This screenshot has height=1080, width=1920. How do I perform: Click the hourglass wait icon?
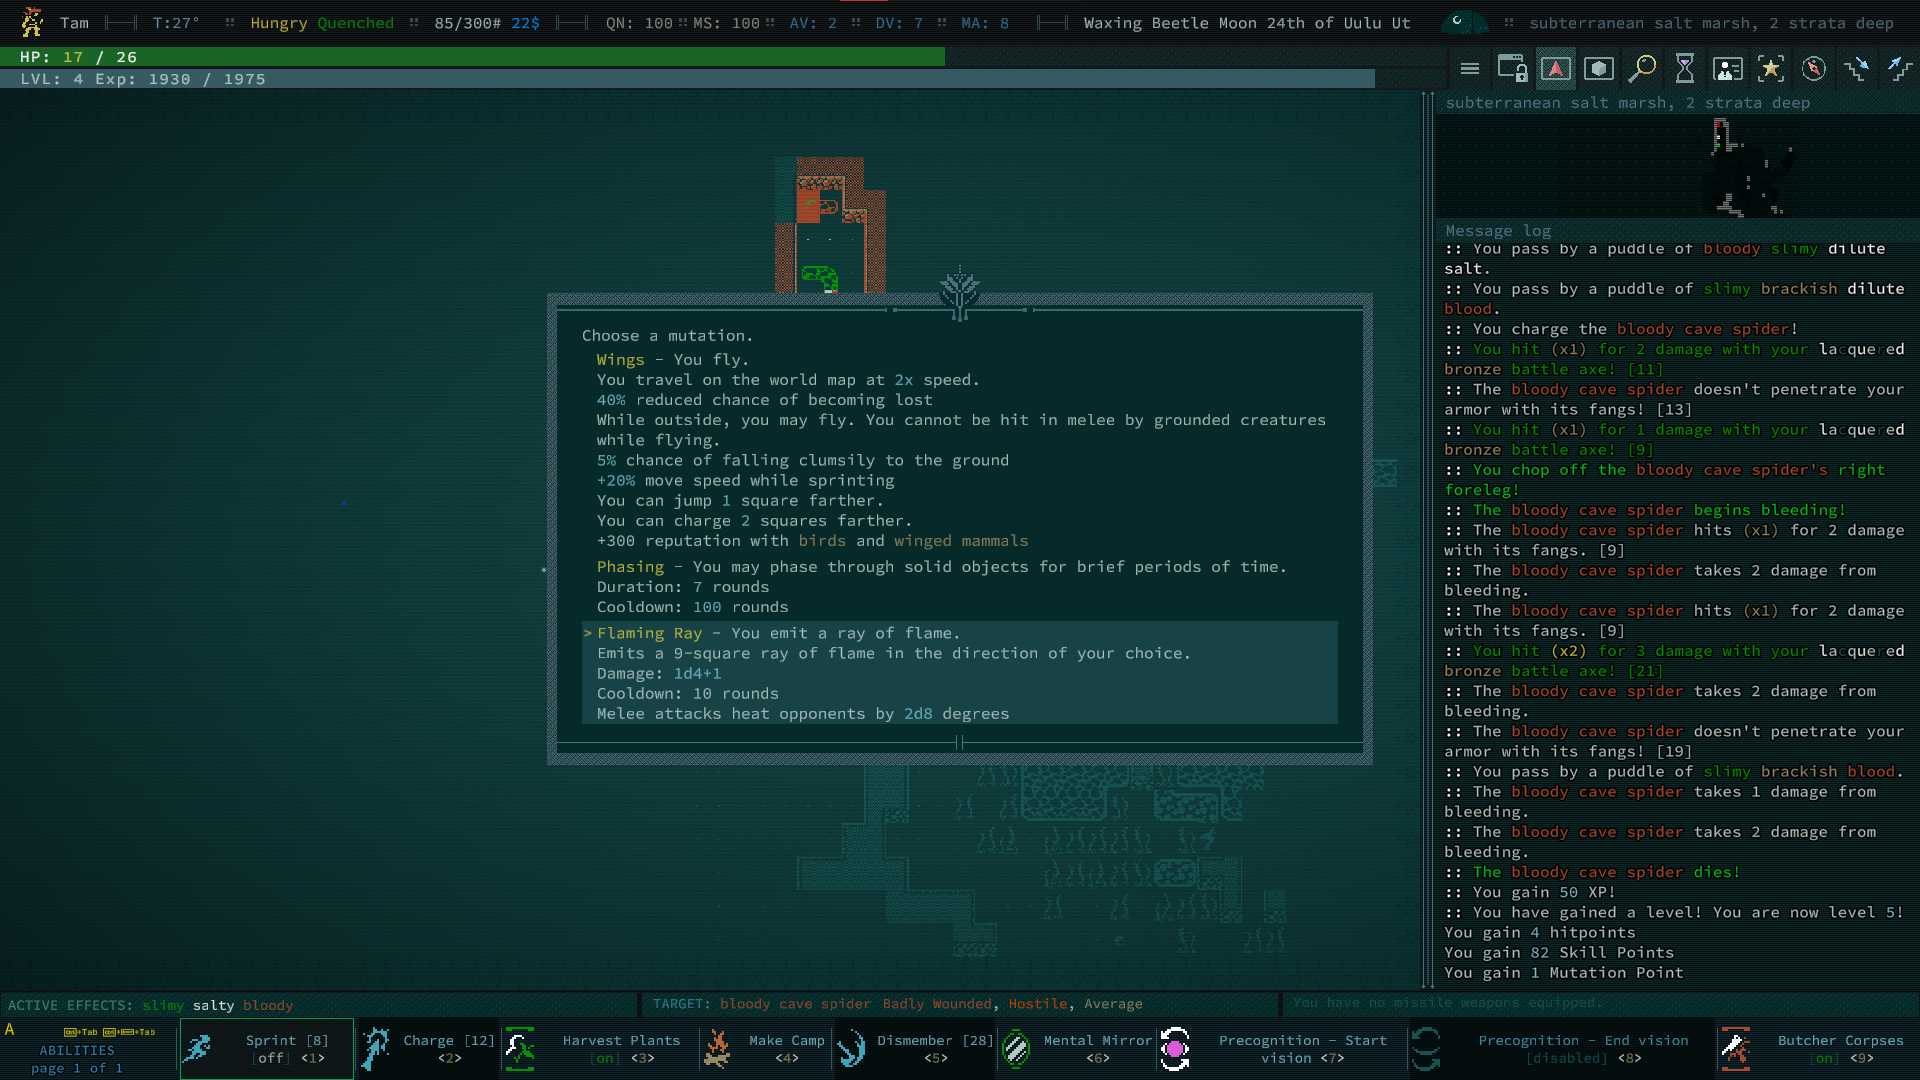pyautogui.click(x=1685, y=69)
